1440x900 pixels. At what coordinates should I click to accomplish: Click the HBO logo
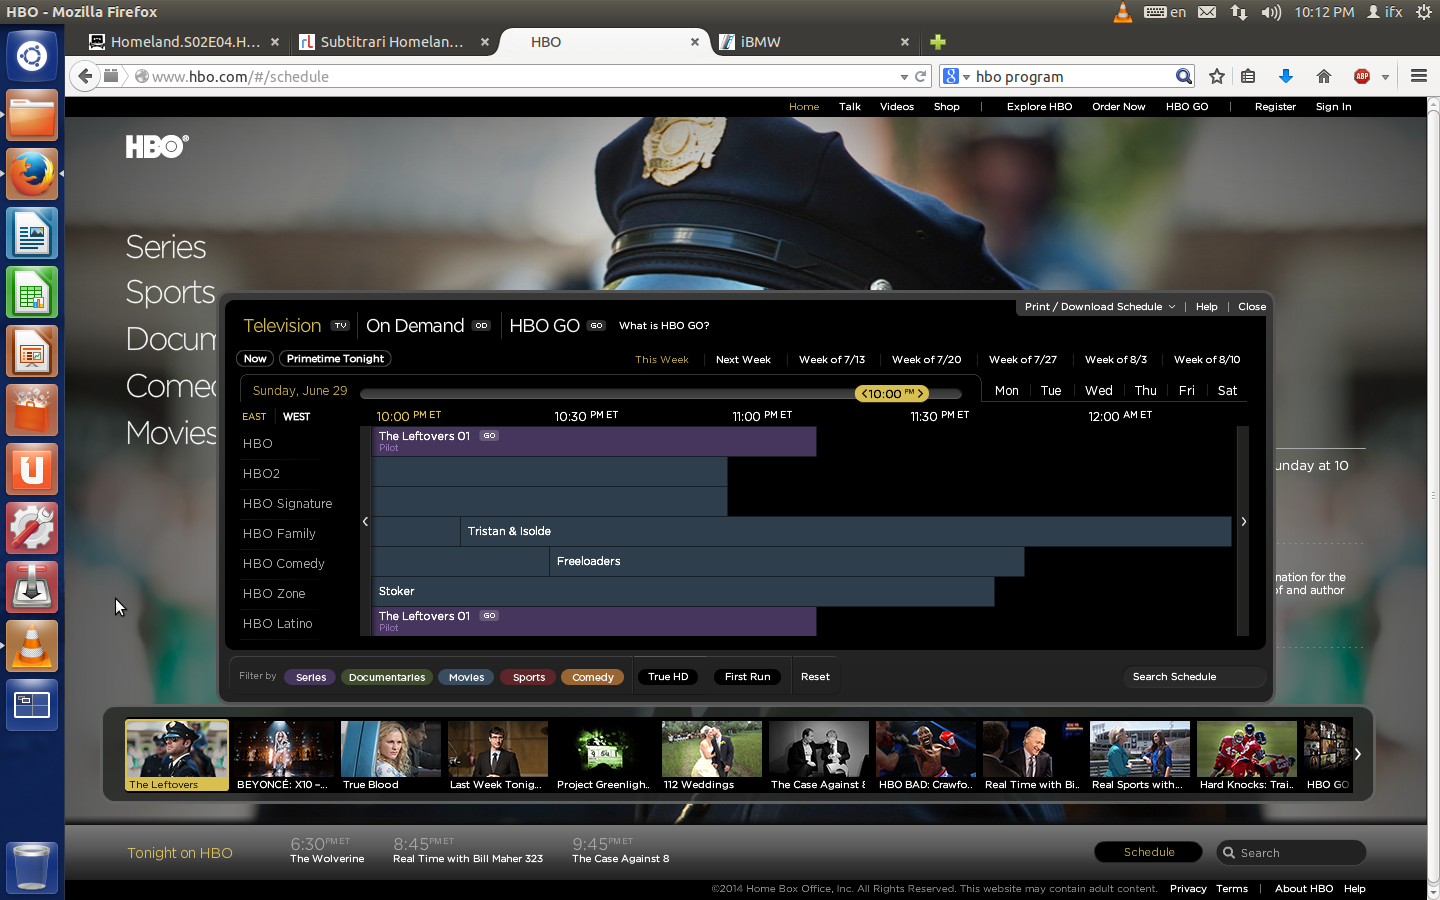(157, 147)
